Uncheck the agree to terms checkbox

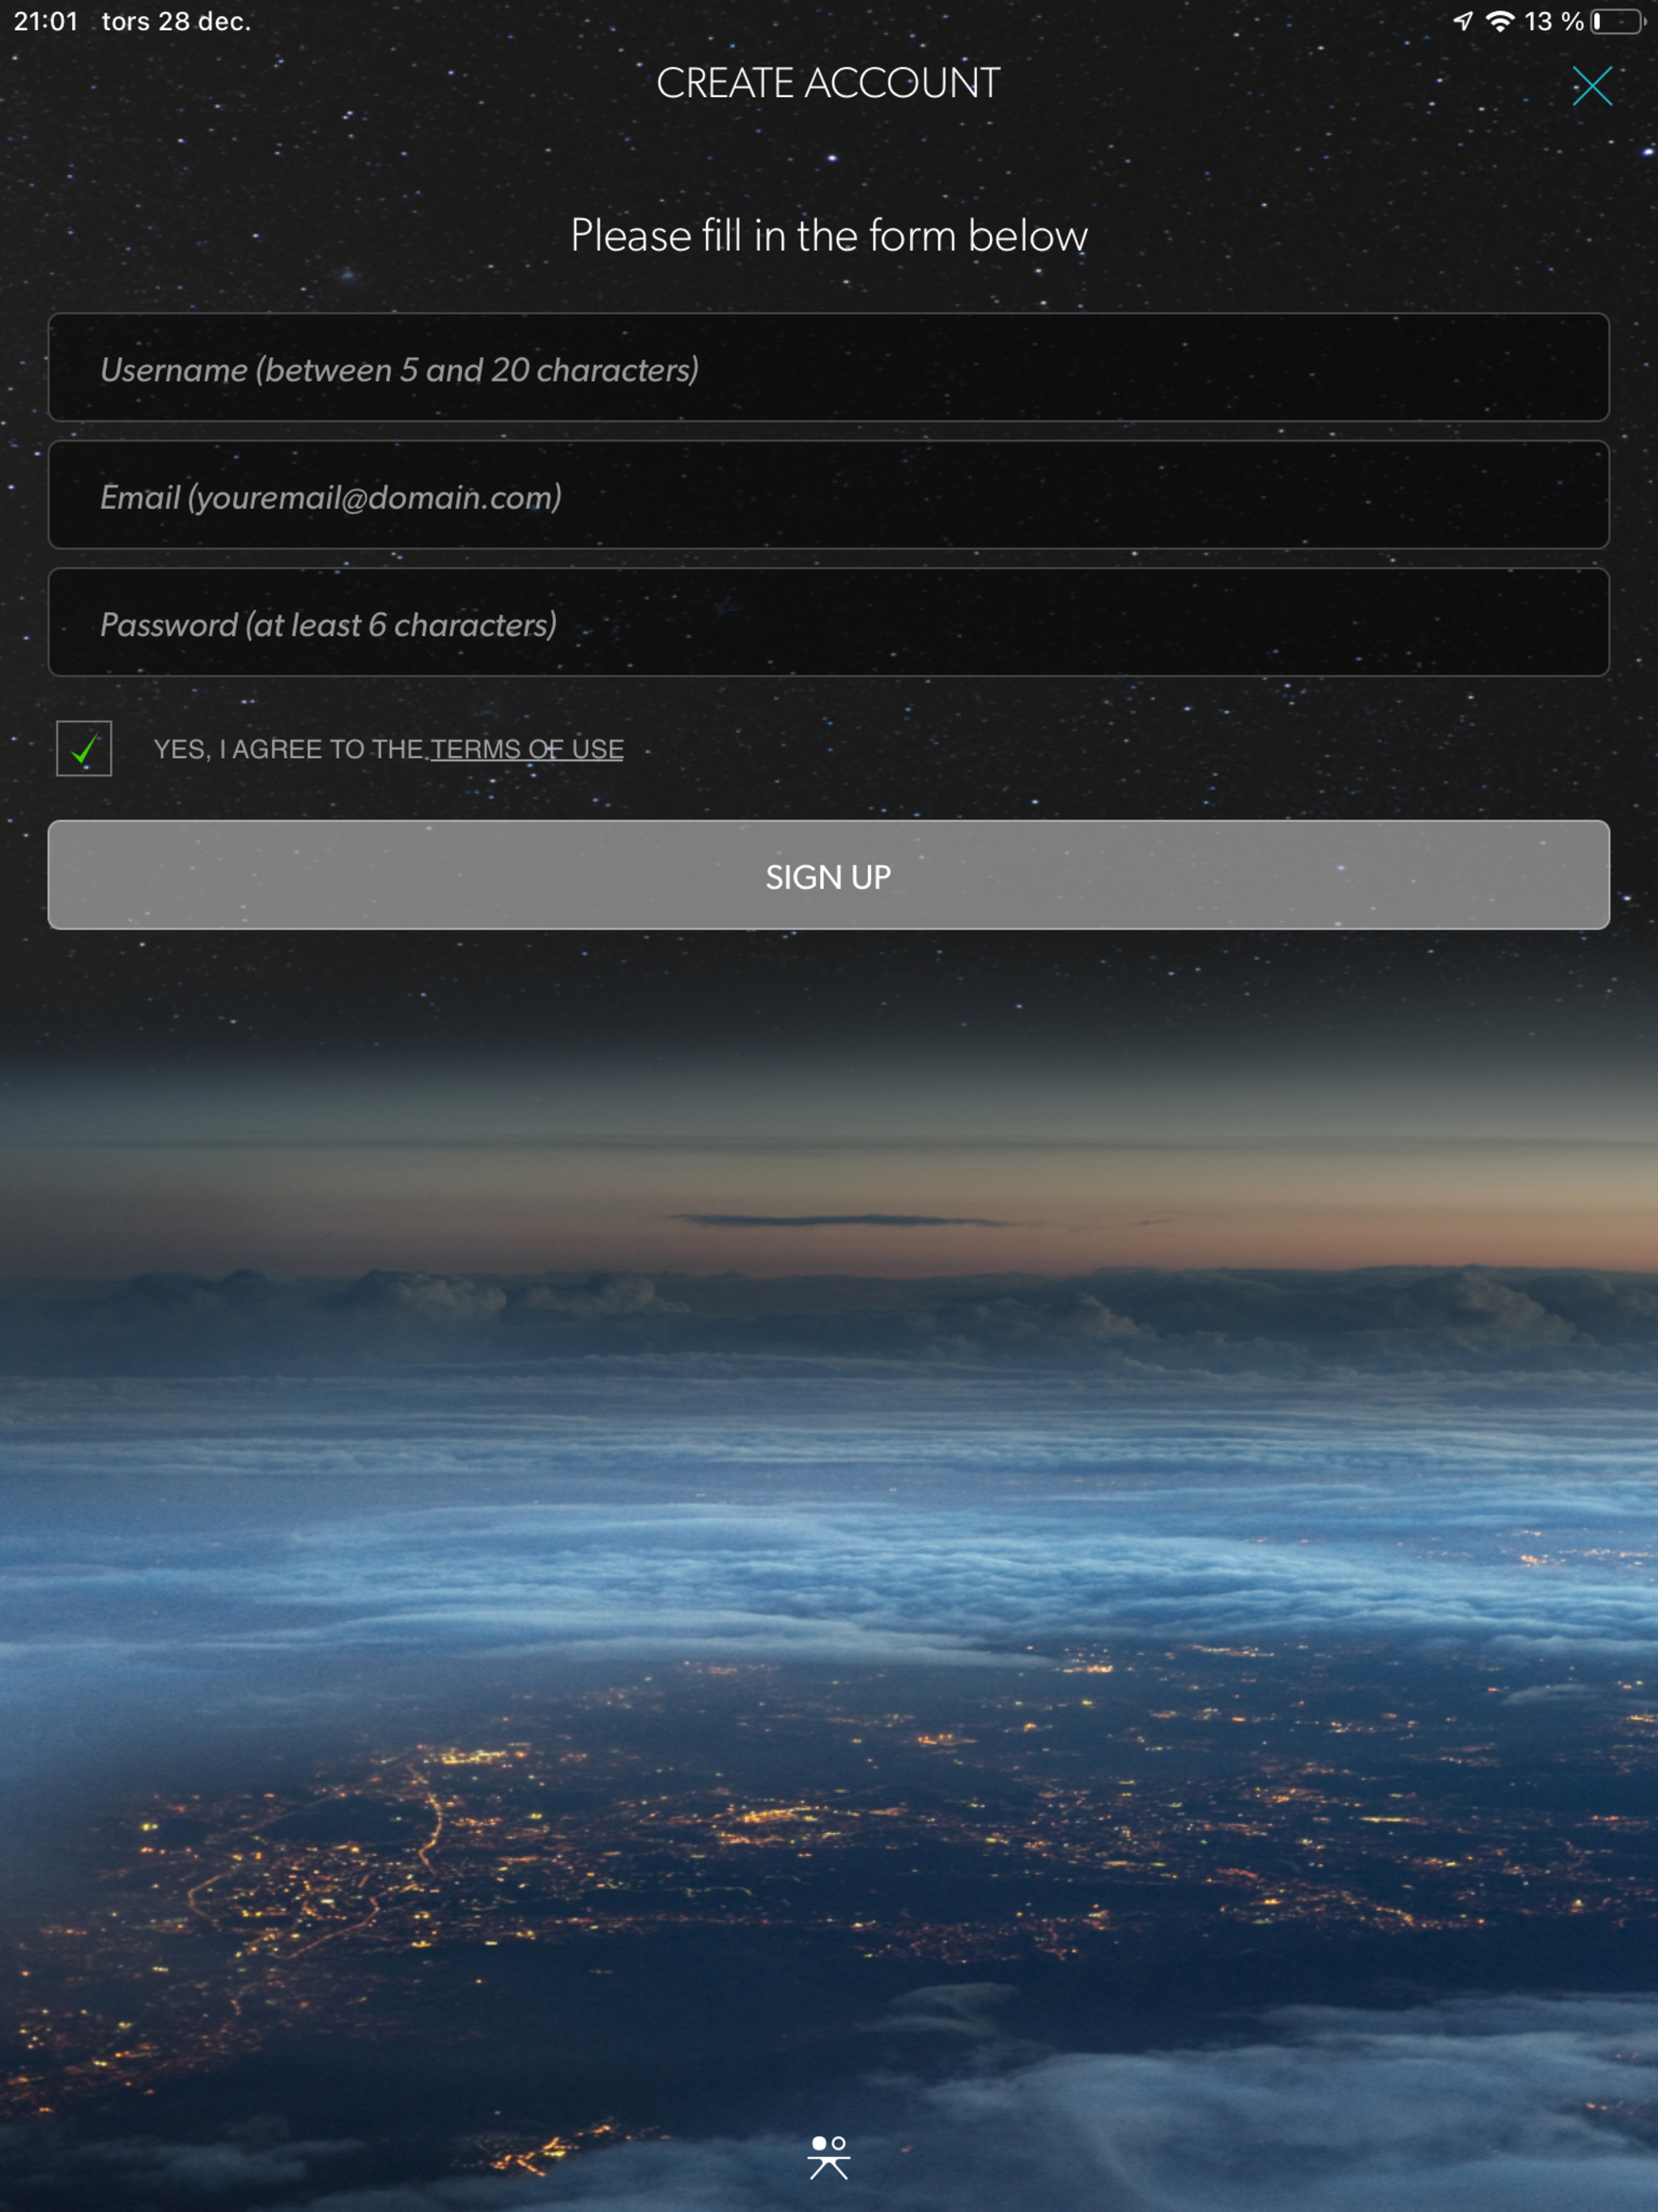point(84,748)
